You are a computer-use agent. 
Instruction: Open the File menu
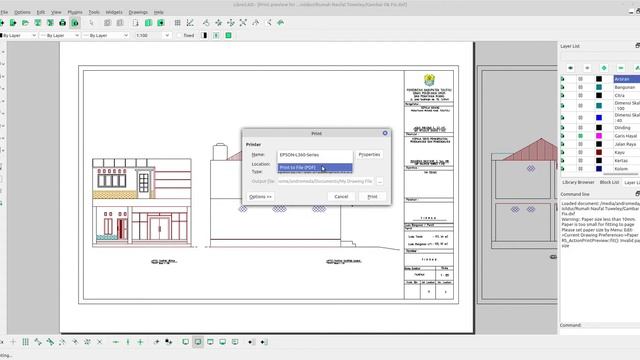[4, 12]
